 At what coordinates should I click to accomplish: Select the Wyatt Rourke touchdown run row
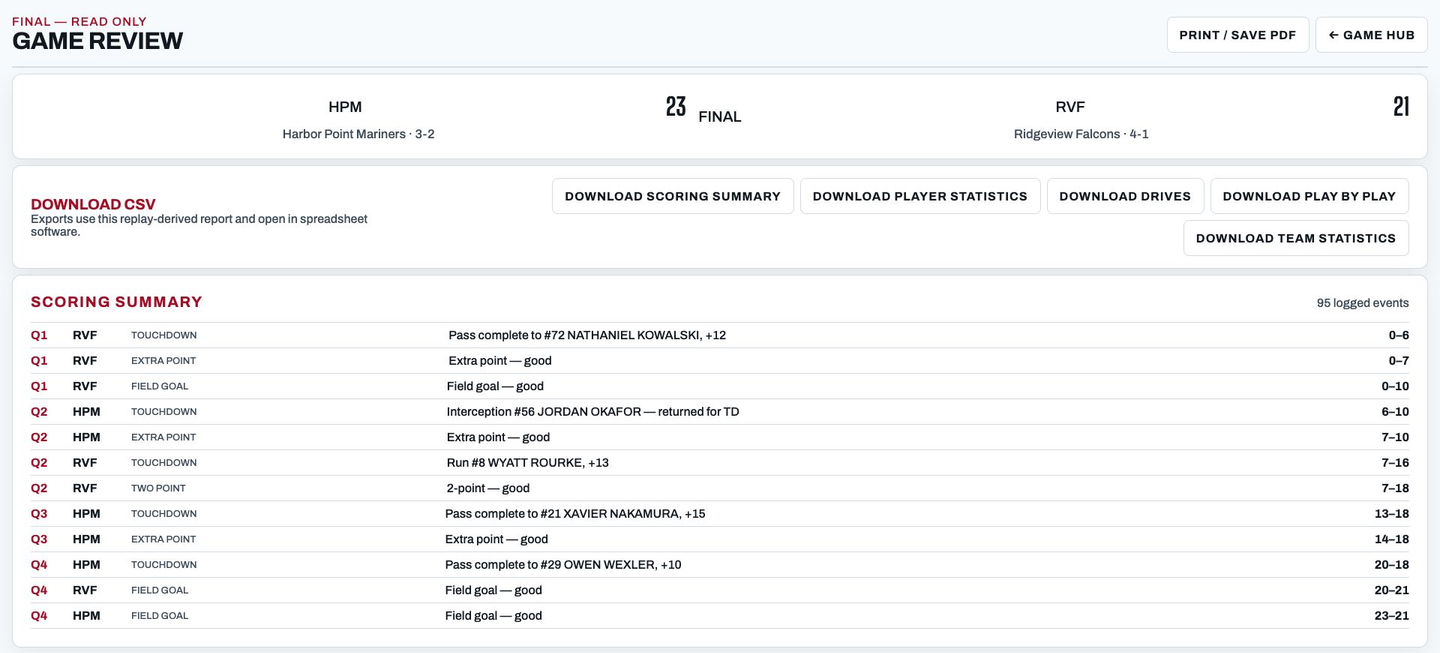(720, 463)
